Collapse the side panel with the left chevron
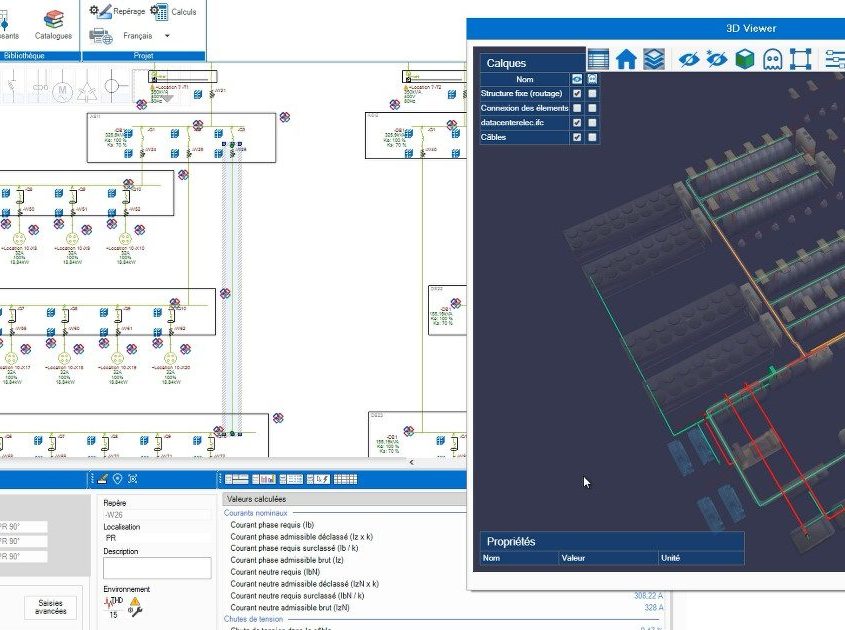The image size is (845, 630). (x=411, y=462)
